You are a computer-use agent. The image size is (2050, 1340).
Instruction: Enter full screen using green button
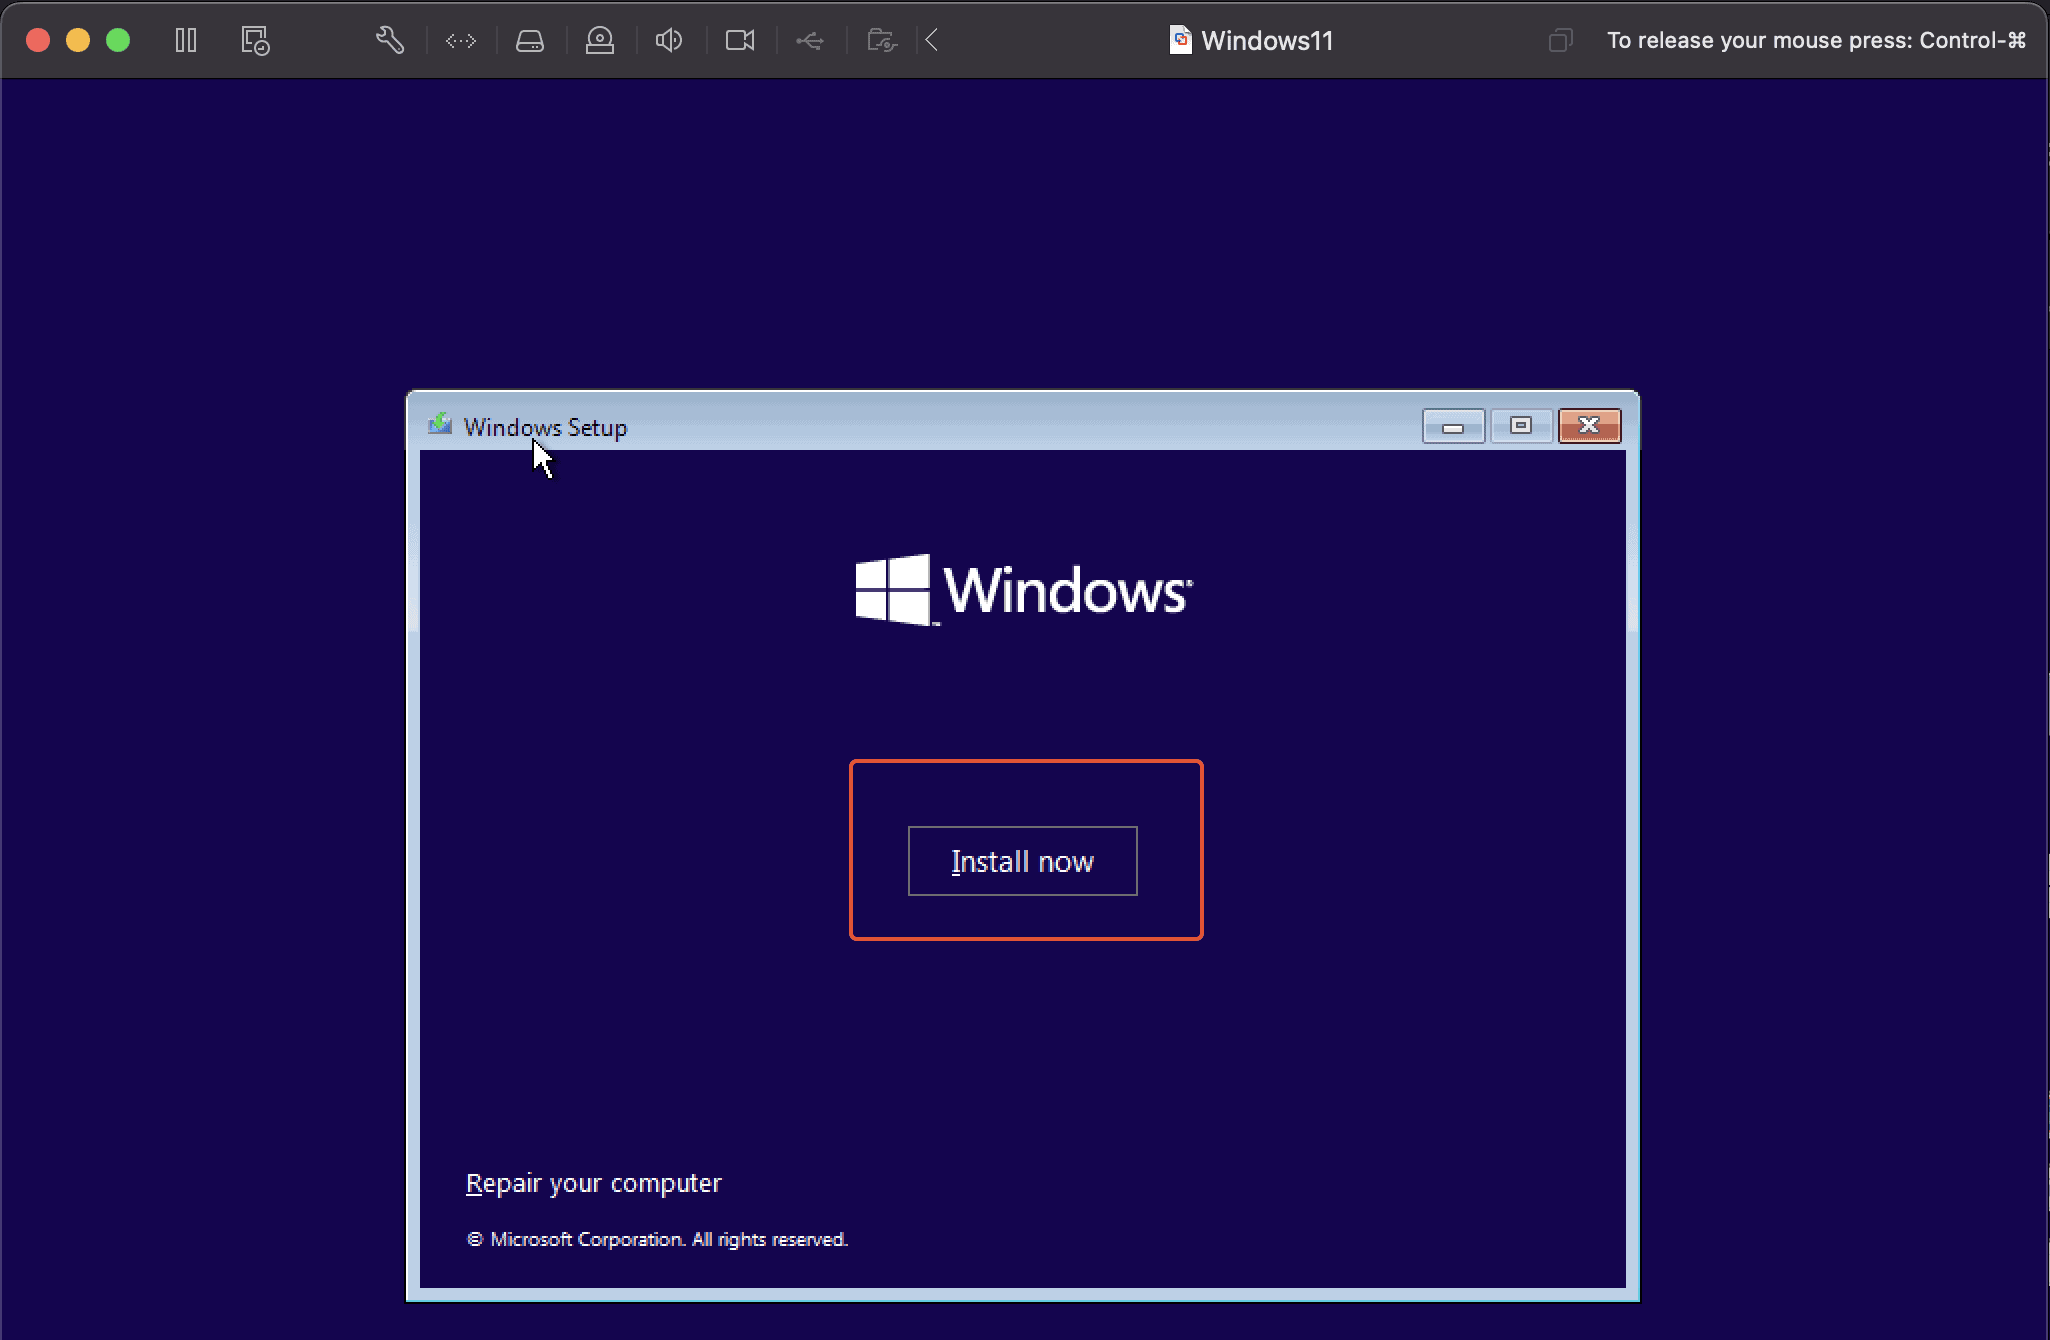coord(118,40)
